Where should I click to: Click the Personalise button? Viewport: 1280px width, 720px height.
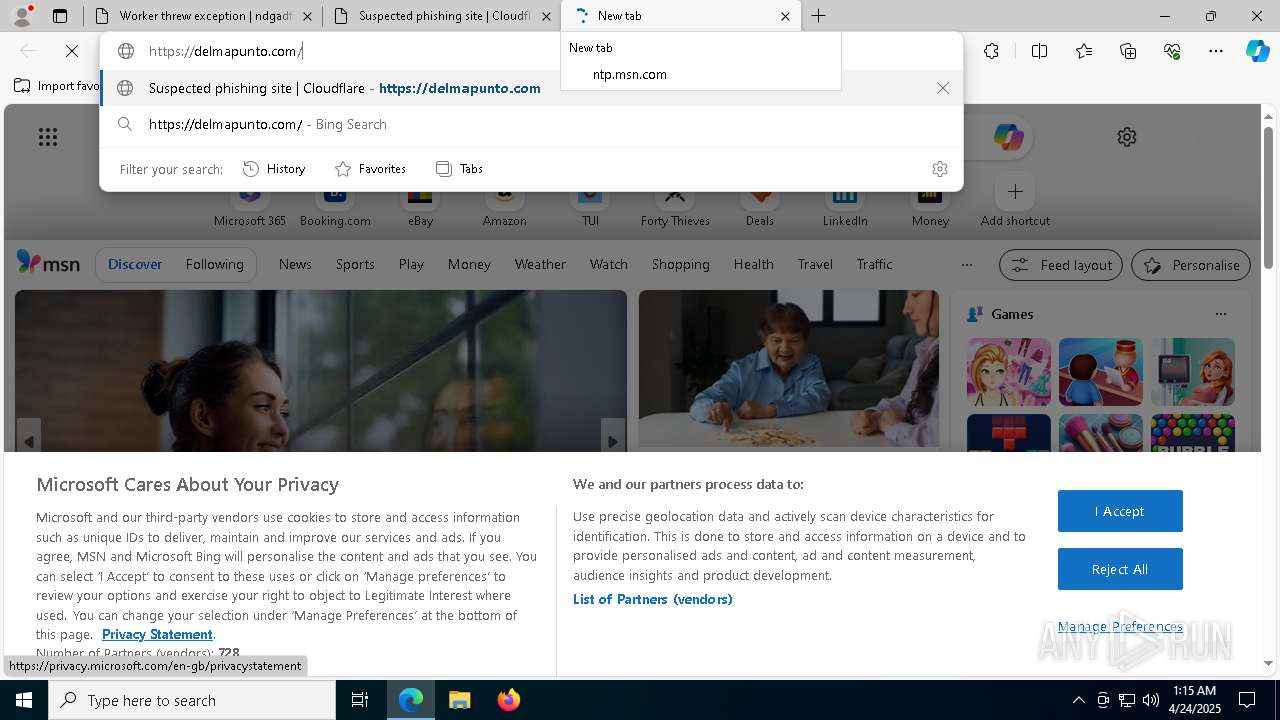pos(1191,265)
